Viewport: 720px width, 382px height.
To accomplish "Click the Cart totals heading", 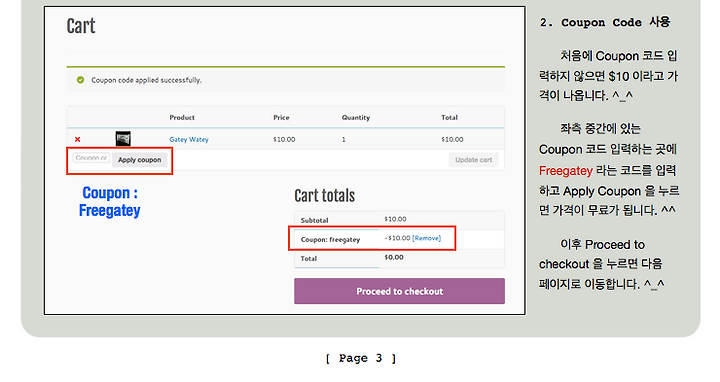I will point(325,196).
